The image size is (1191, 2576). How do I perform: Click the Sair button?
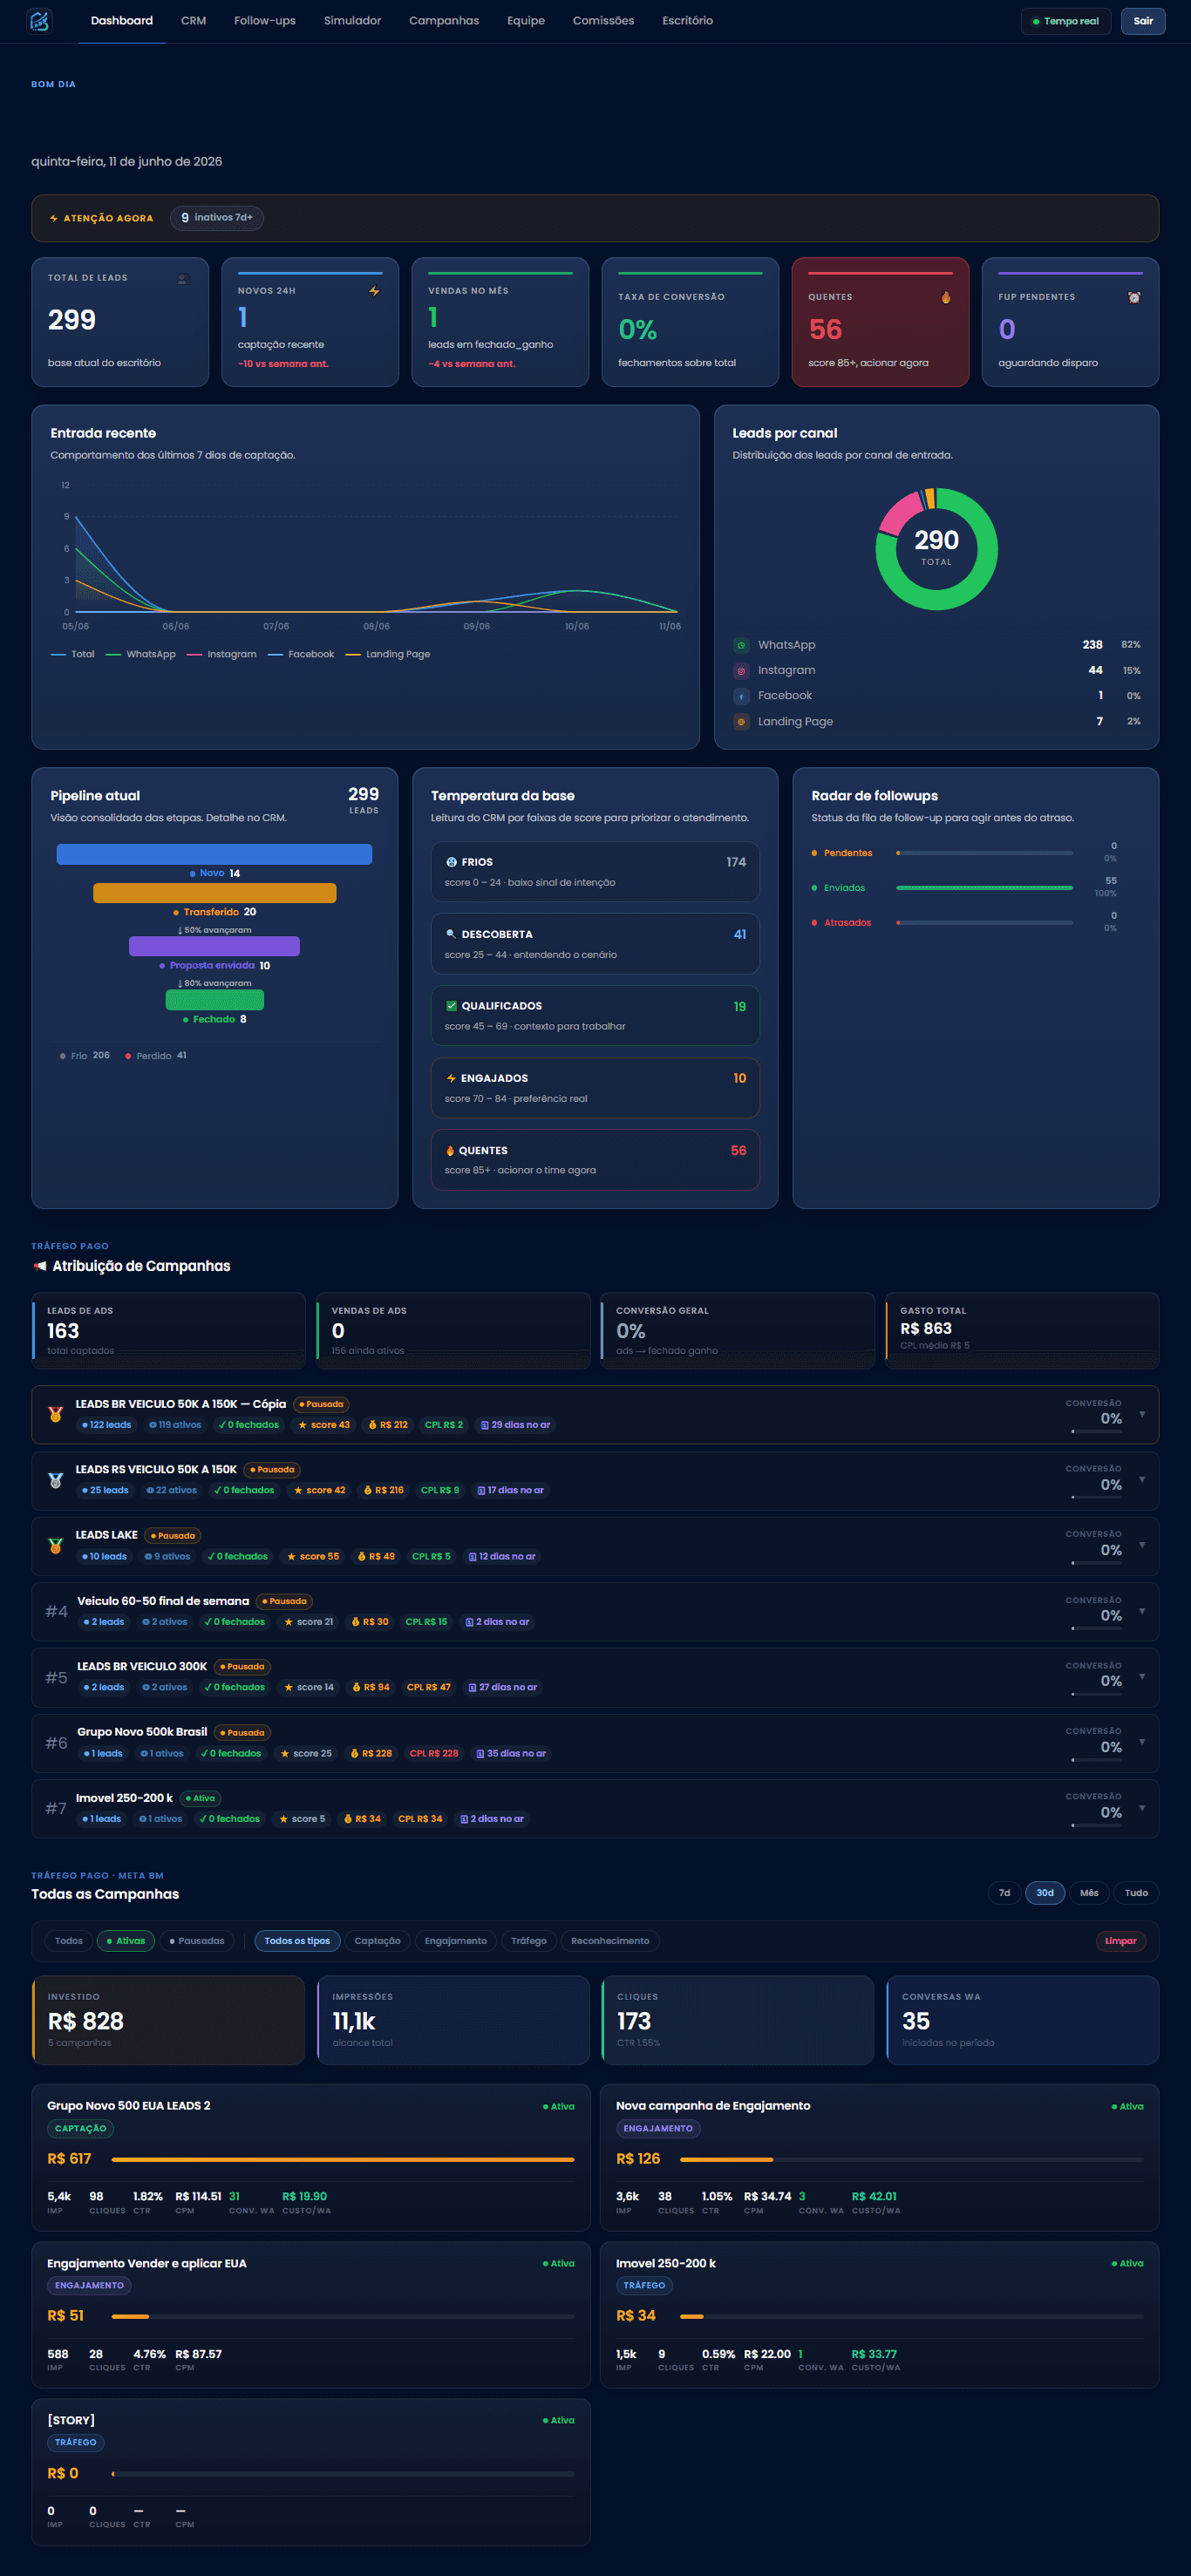tap(1143, 21)
